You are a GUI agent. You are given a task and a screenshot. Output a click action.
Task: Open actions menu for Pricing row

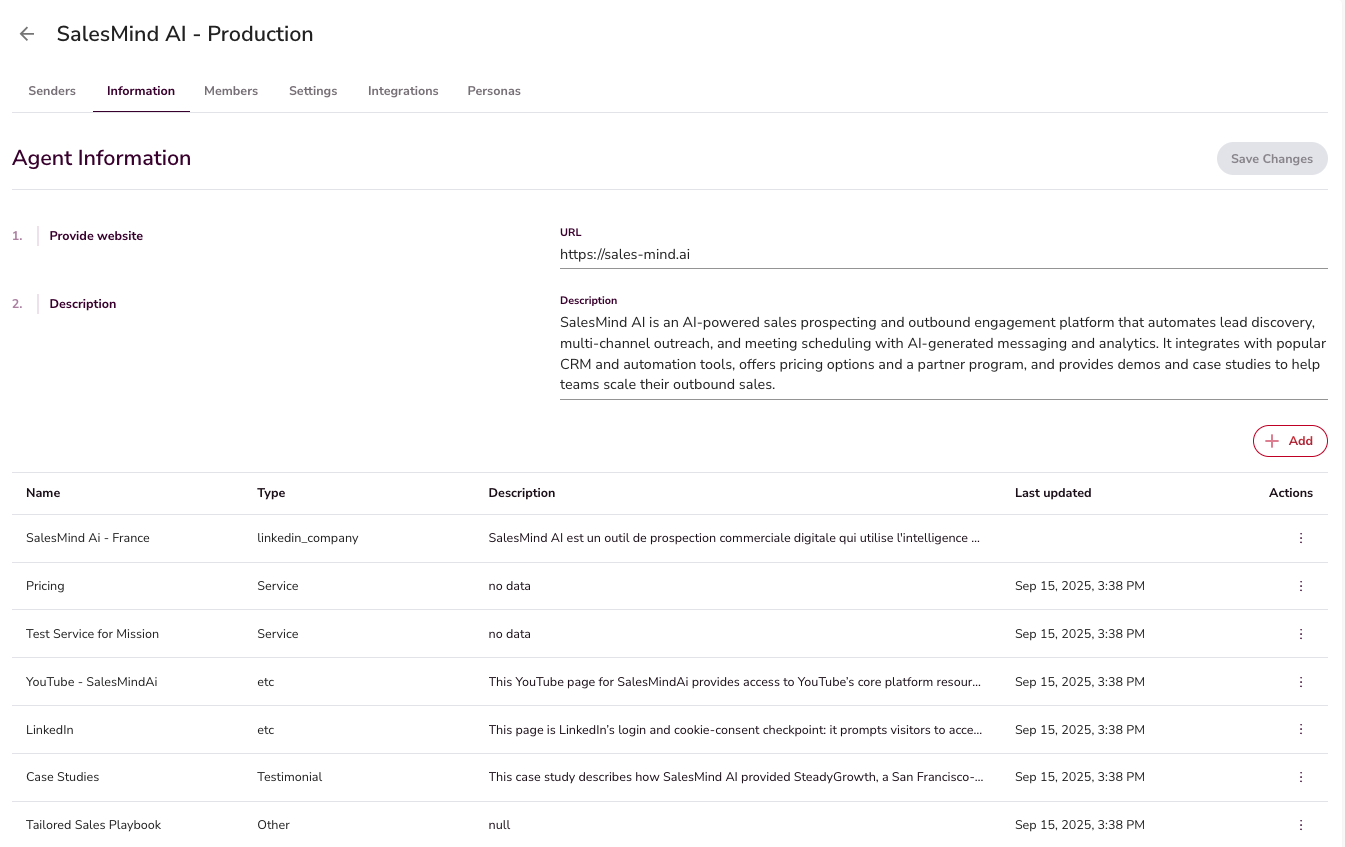(x=1300, y=586)
